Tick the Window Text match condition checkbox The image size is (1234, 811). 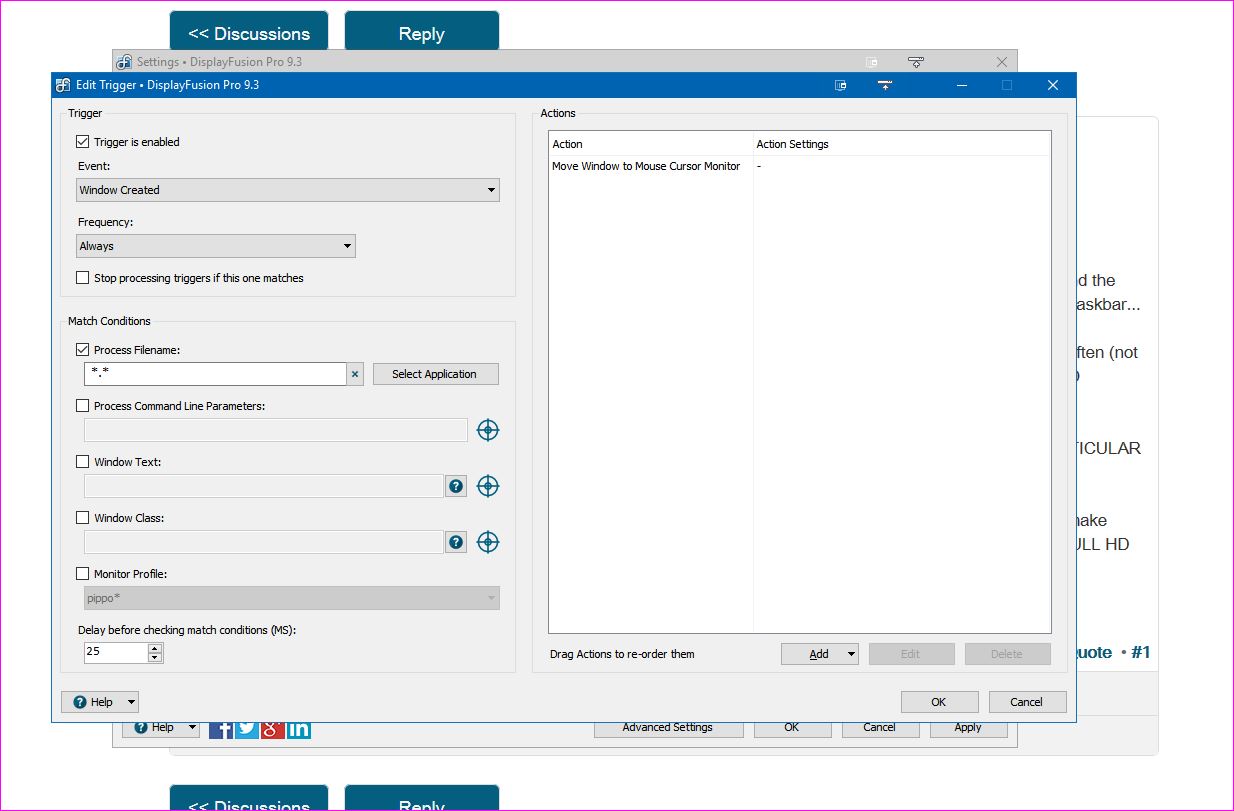point(83,462)
